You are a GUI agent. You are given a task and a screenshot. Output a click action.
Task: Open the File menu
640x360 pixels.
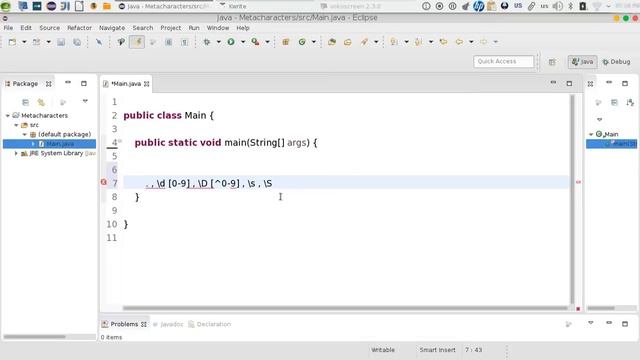8,28
